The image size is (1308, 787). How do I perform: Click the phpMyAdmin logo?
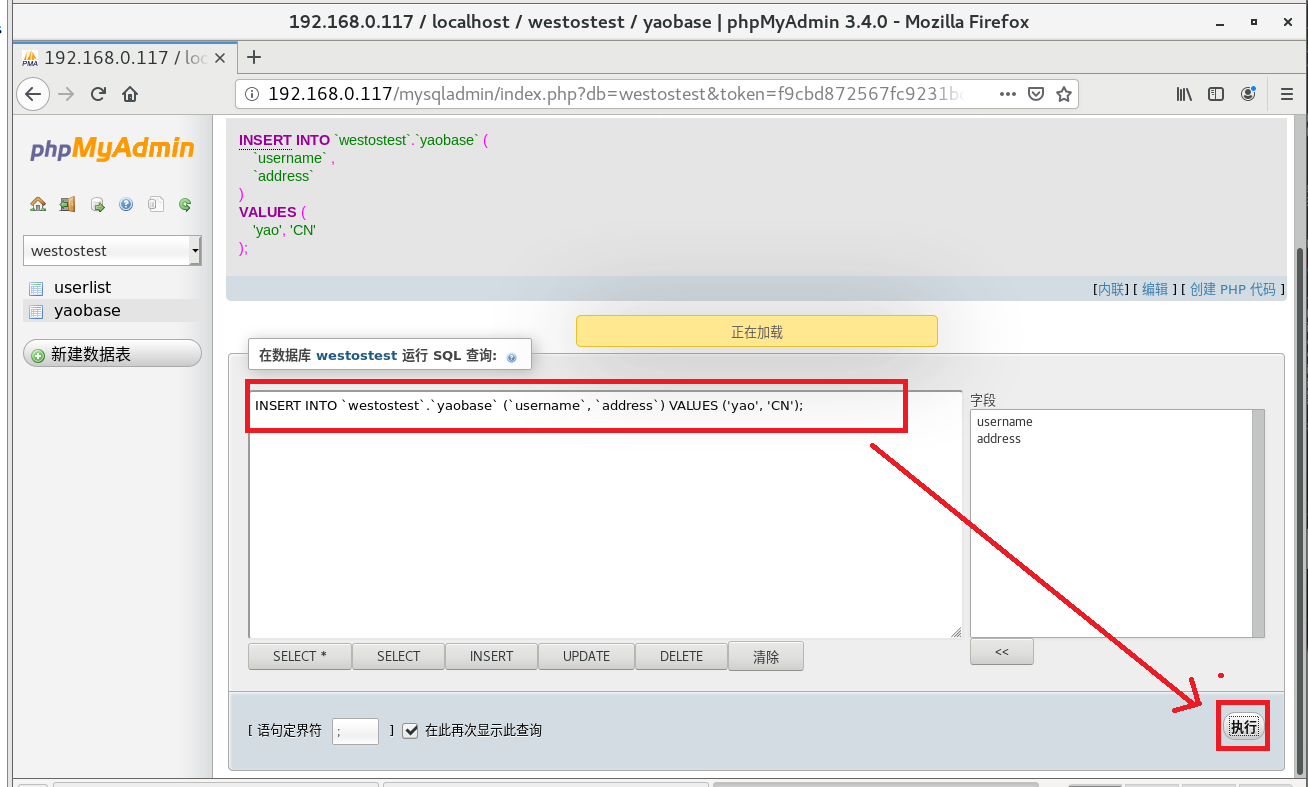point(112,149)
